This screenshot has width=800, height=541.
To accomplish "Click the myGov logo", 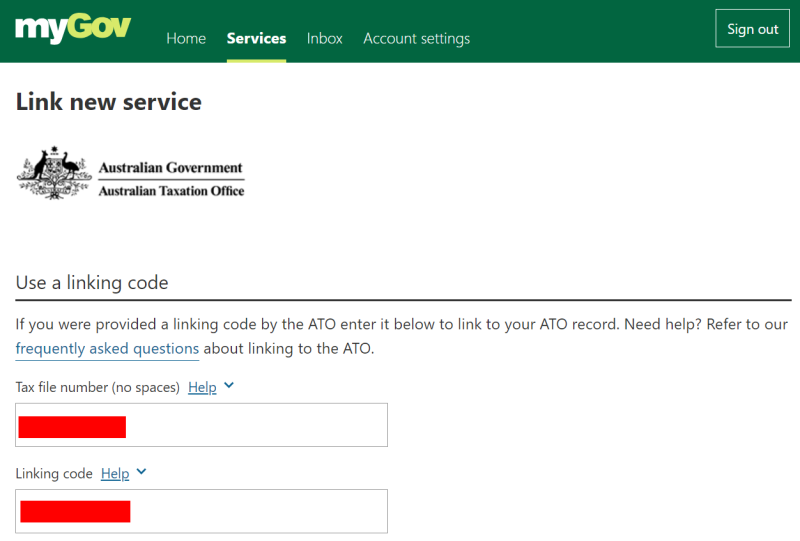I will [73, 28].
